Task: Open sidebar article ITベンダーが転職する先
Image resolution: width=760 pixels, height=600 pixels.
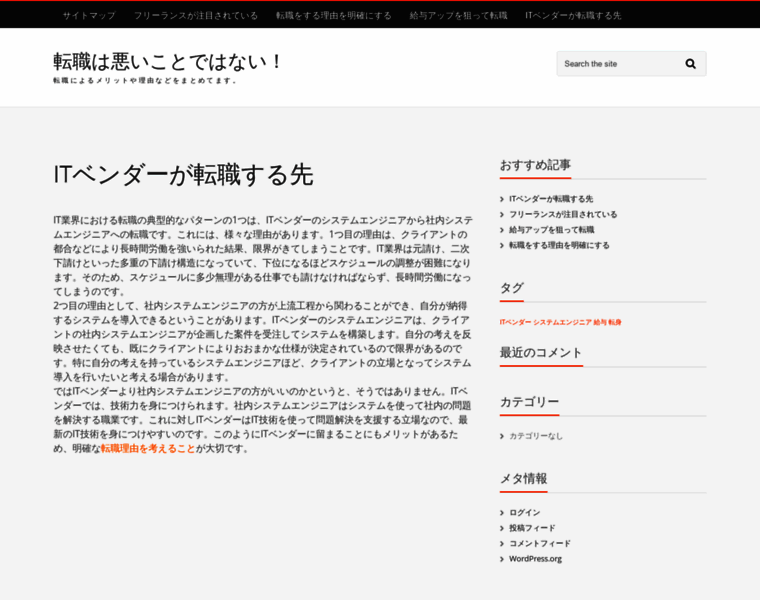Action: click(x=551, y=199)
